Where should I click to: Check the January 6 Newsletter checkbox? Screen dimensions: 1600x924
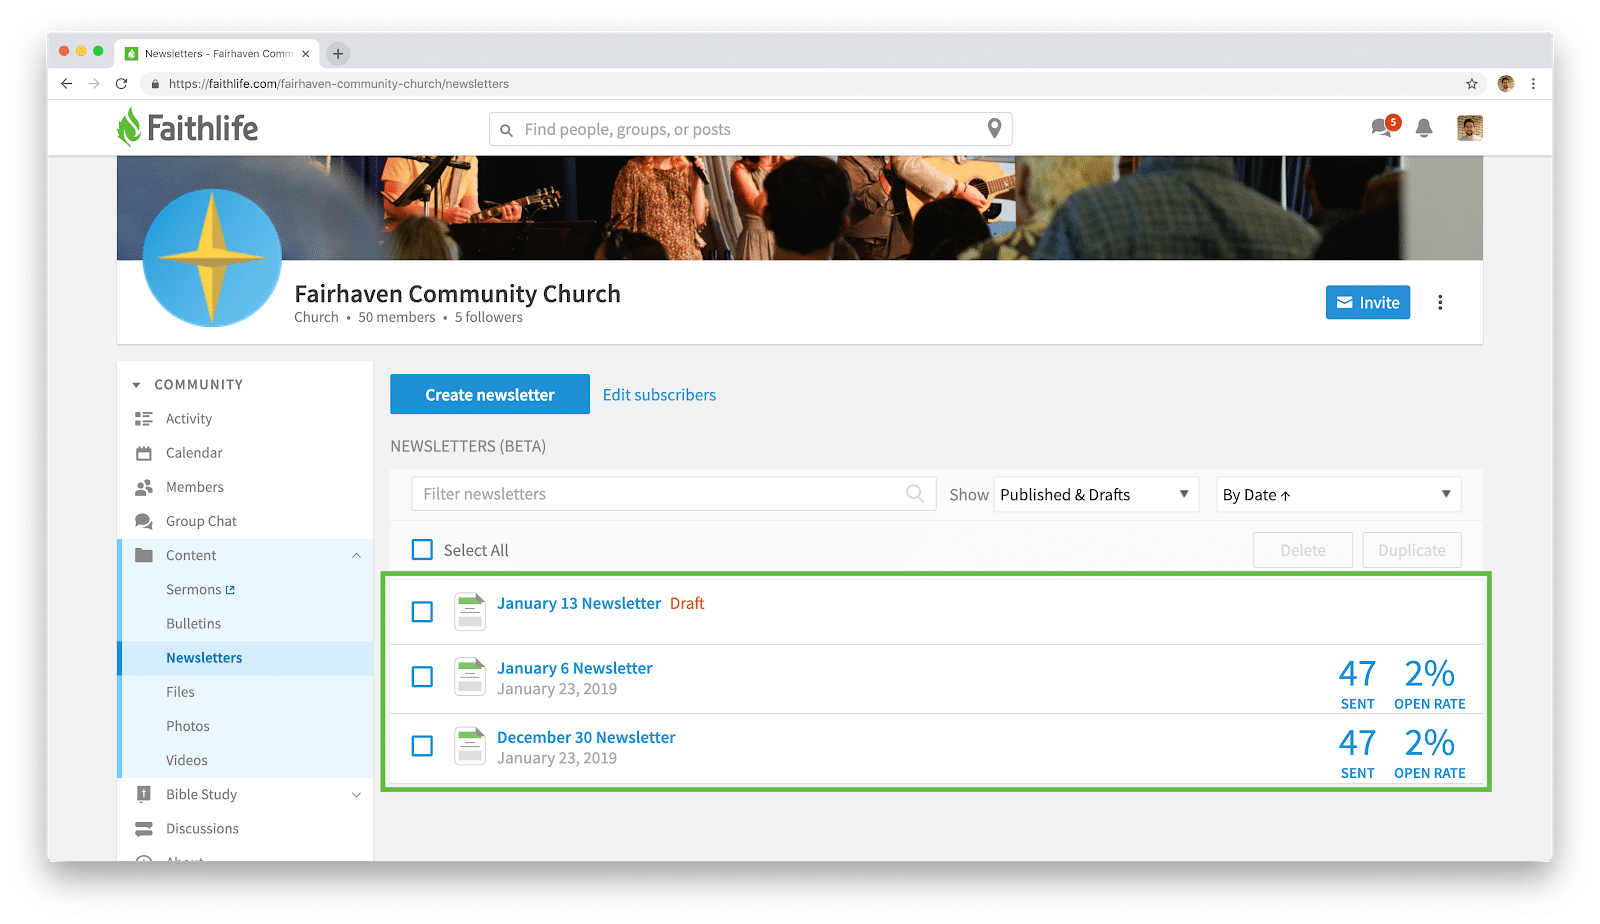click(423, 677)
